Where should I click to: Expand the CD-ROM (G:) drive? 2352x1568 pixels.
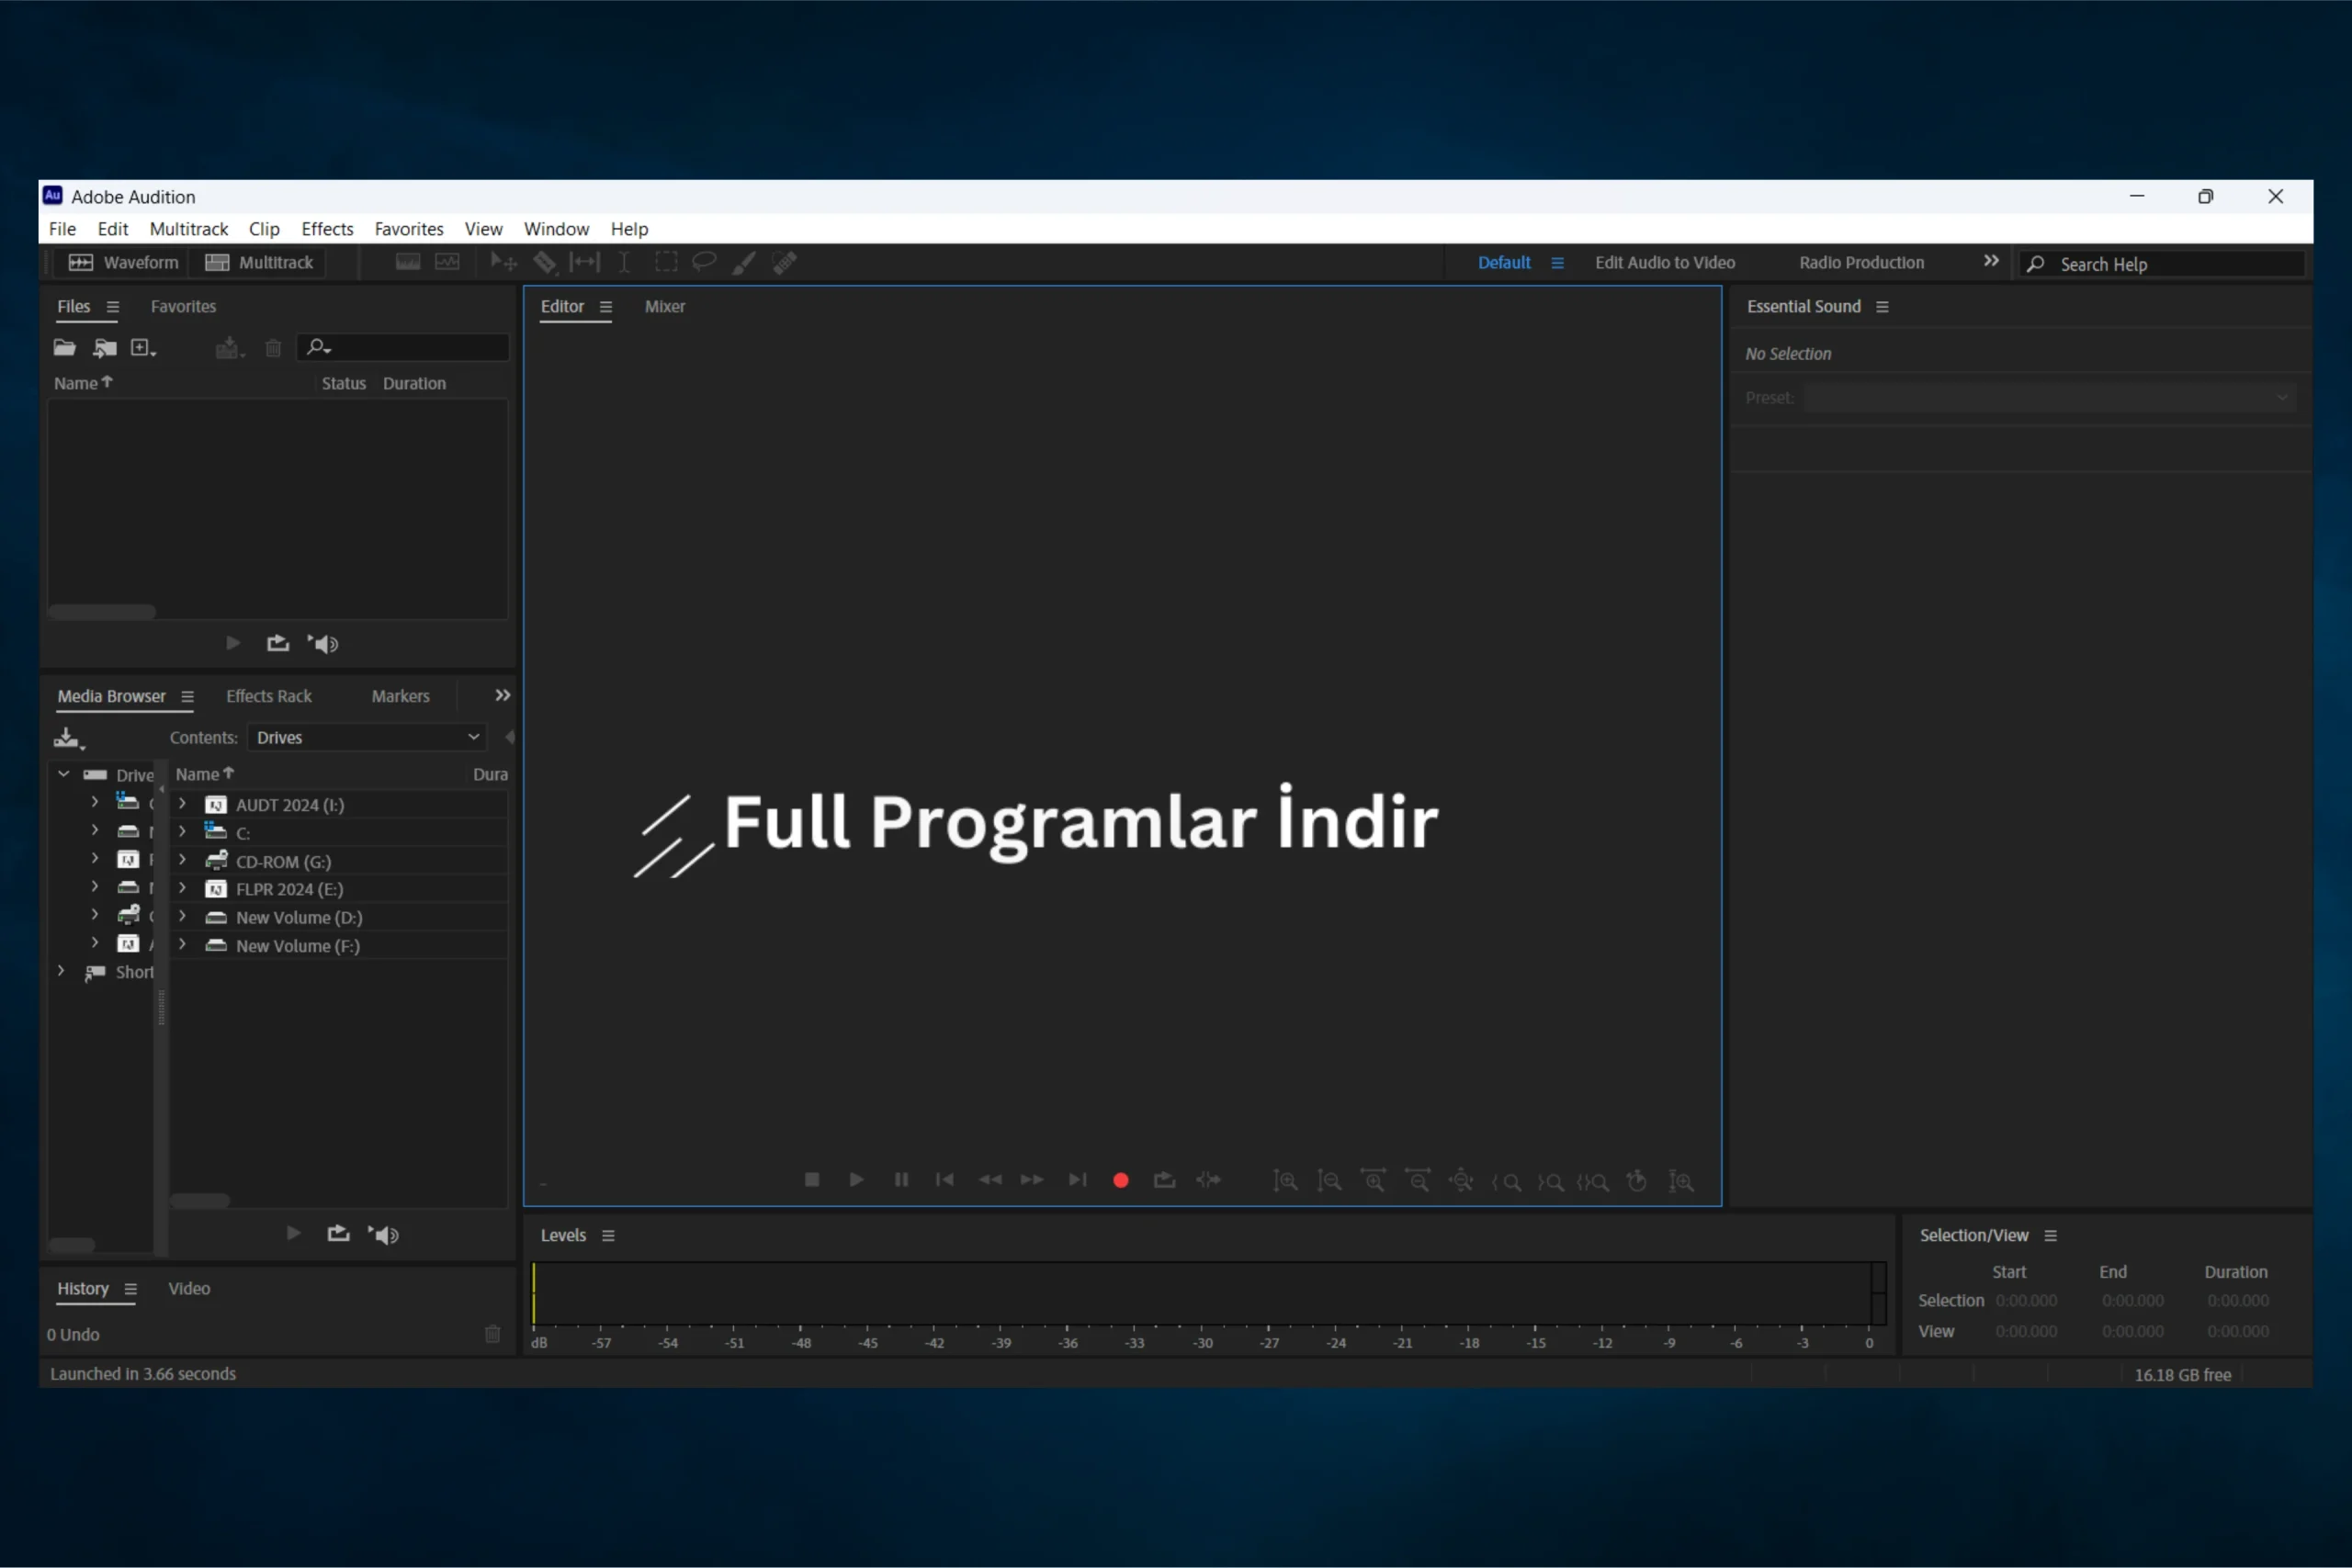pos(182,859)
